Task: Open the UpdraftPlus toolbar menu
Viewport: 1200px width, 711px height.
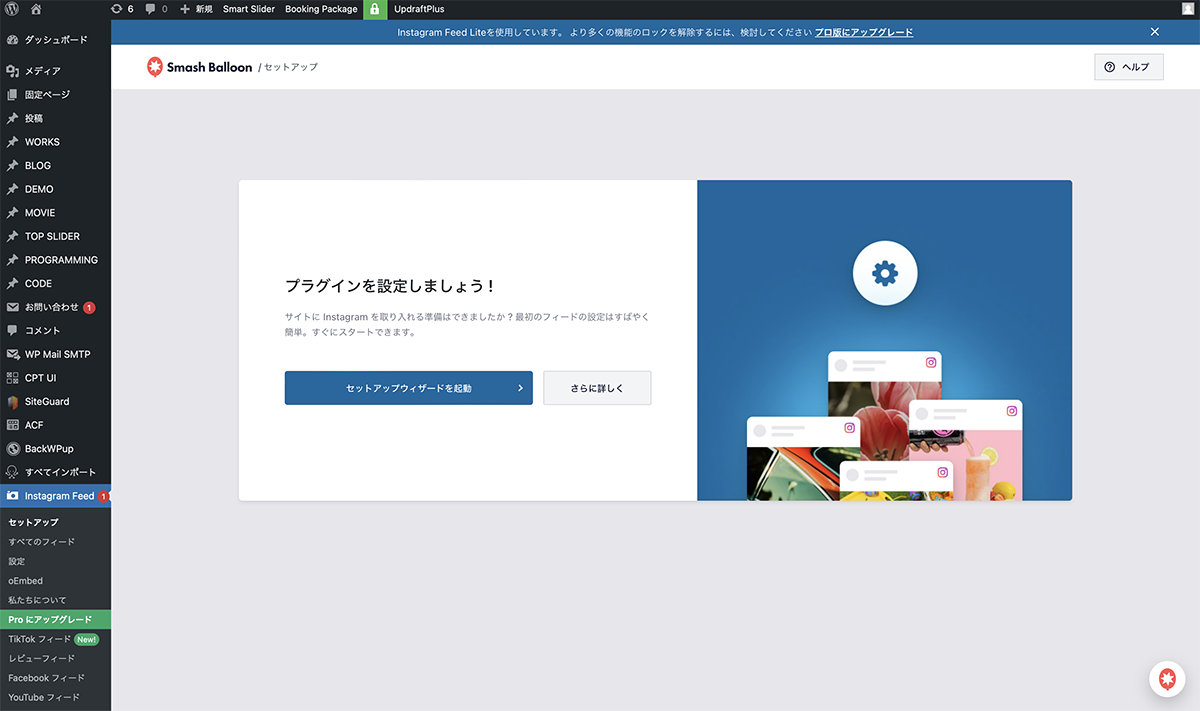Action: pyautogui.click(x=419, y=9)
